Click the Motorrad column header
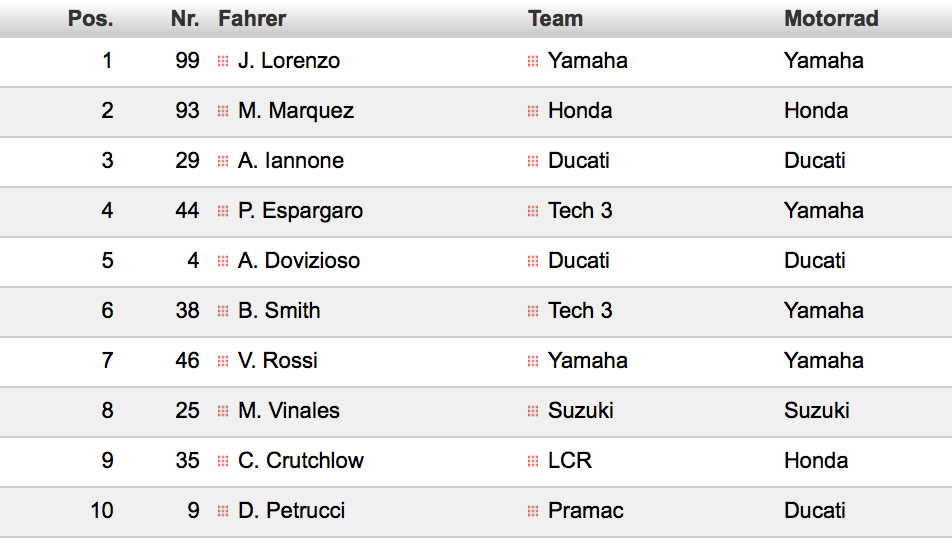The image size is (952, 540). pos(831,19)
